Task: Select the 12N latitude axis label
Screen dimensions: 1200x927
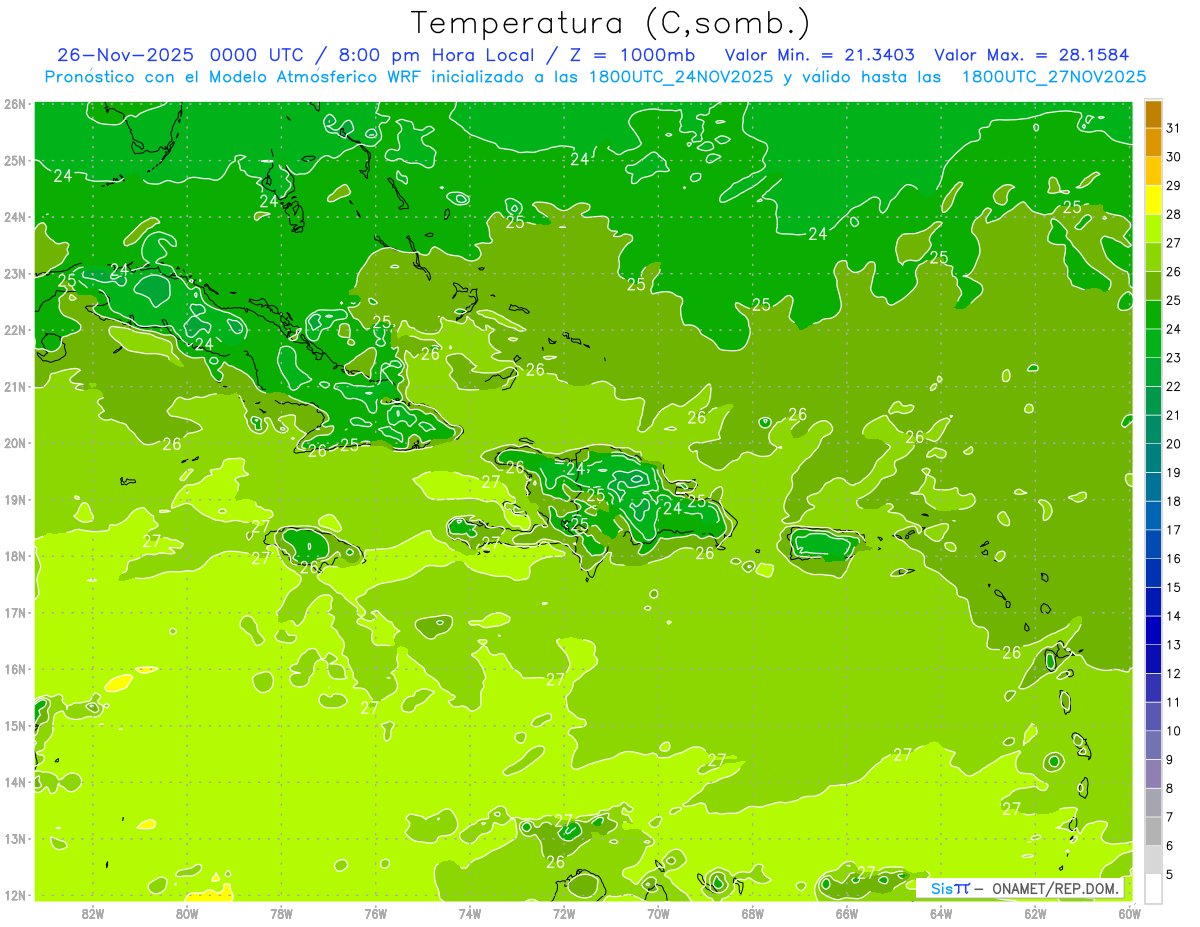Action: 15,895
